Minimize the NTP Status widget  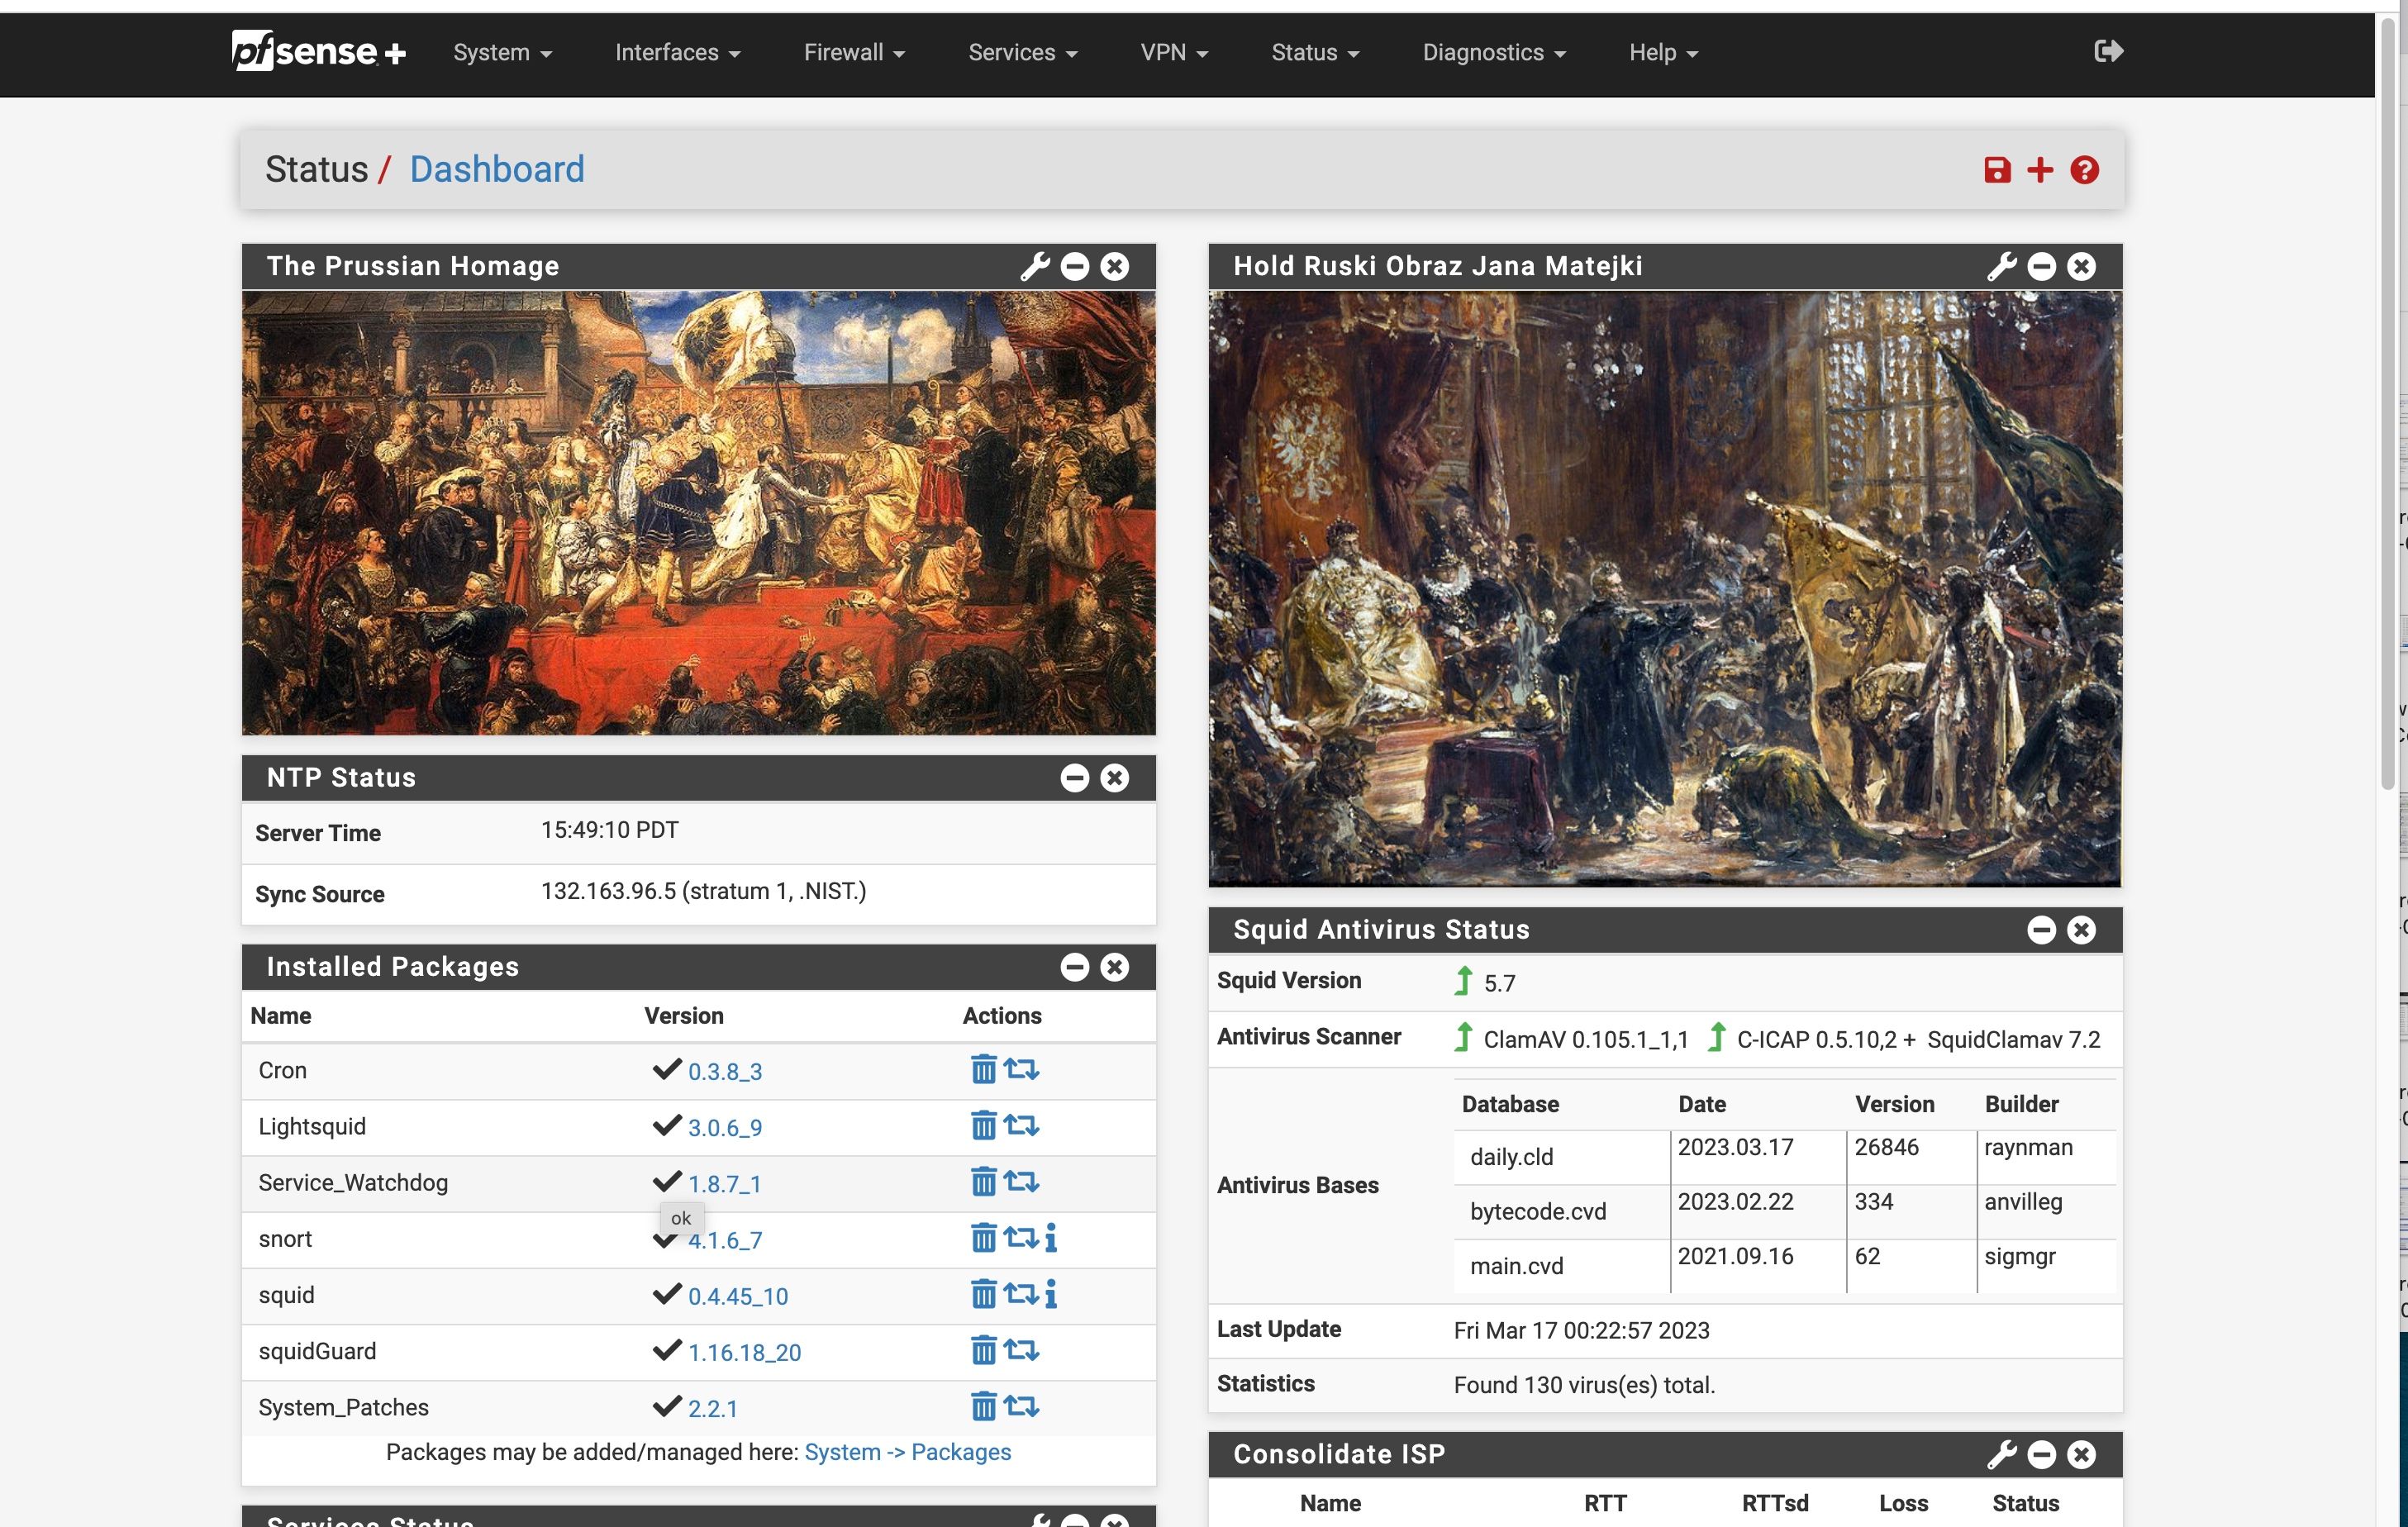click(1075, 778)
